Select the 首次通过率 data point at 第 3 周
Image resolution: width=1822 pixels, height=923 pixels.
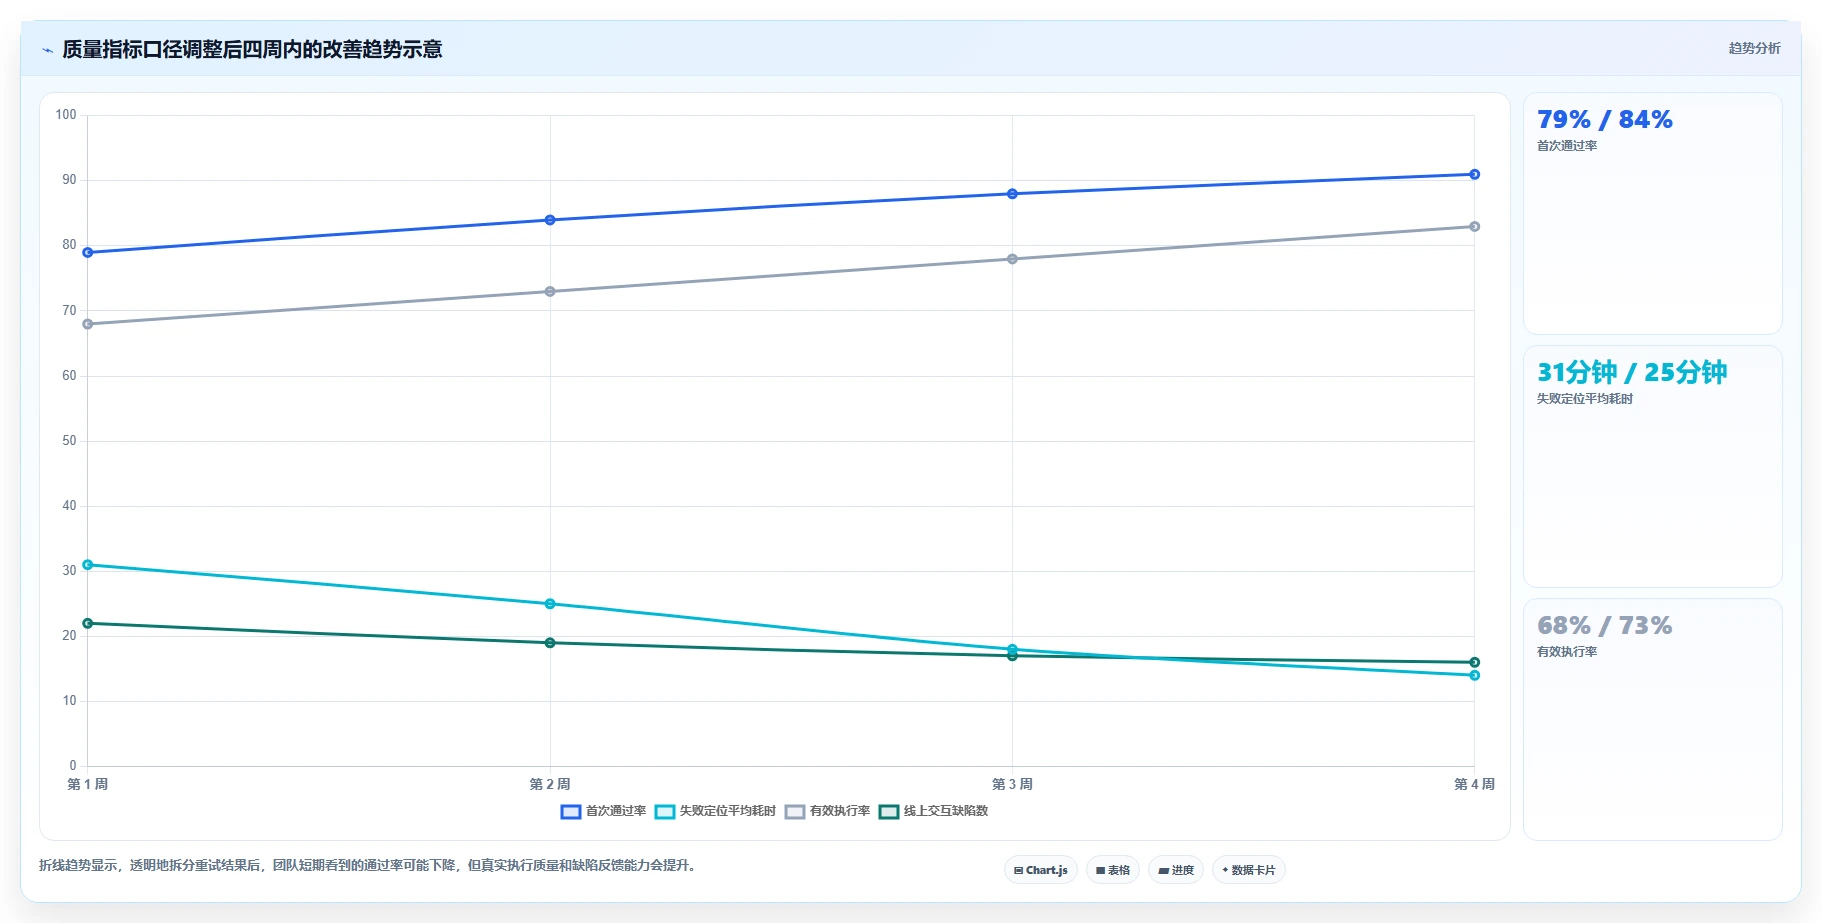1012,194
